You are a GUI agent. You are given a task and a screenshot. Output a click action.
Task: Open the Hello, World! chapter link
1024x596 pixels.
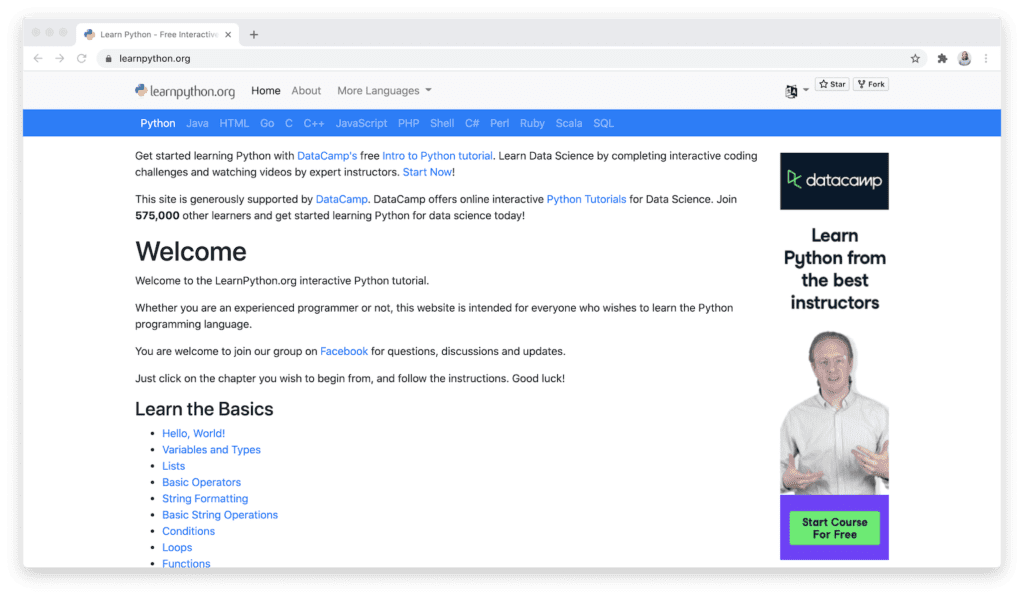pos(193,434)
